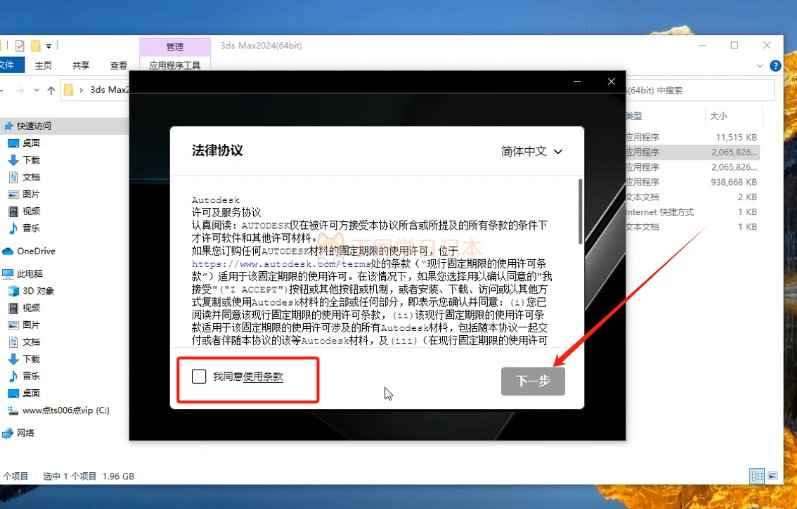This screenshot has width=797, height=509.
Task: Open the autodesk.com/terms hyperlink
Action: (281, 264)
